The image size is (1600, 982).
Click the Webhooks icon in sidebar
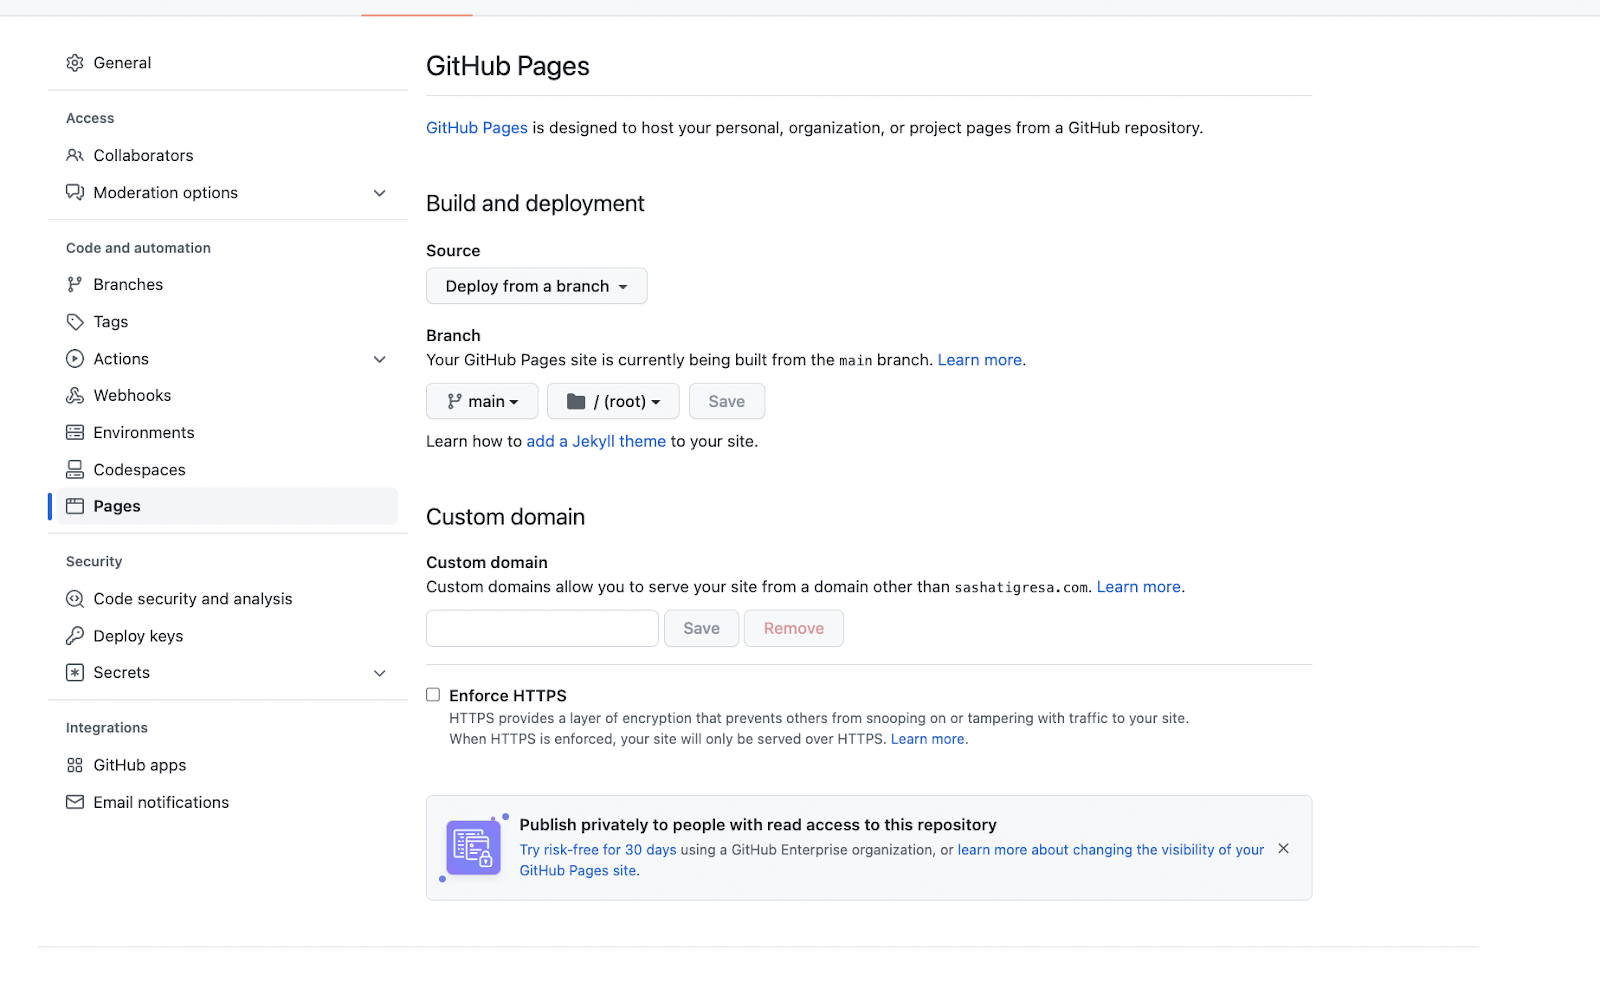tap(75, 396)
